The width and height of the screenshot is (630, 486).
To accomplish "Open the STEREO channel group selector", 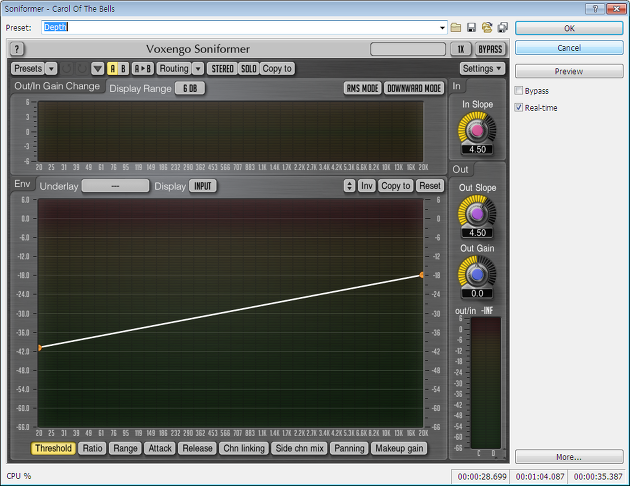I will [x=223, y=69].
